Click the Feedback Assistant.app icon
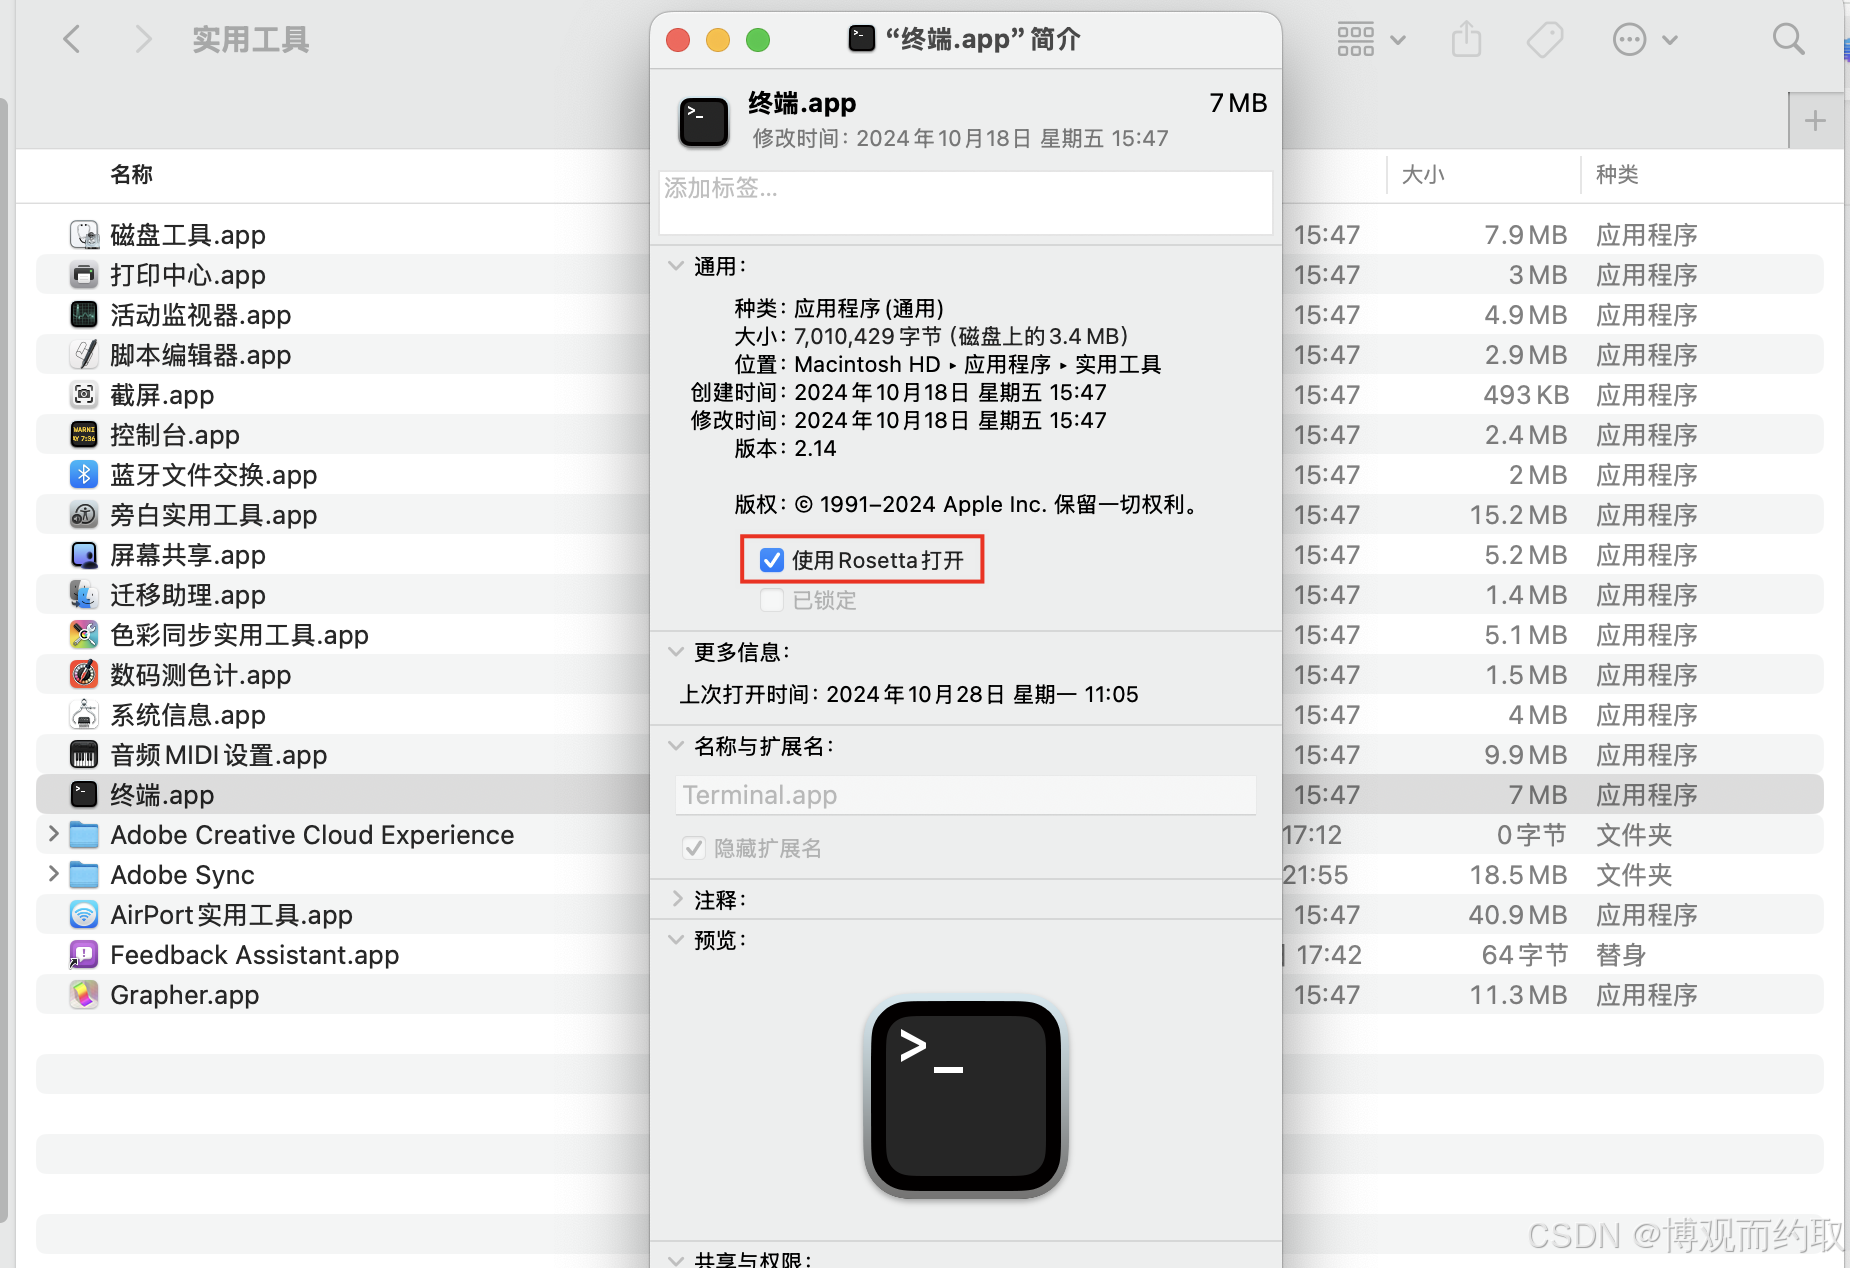 point(84,955)
